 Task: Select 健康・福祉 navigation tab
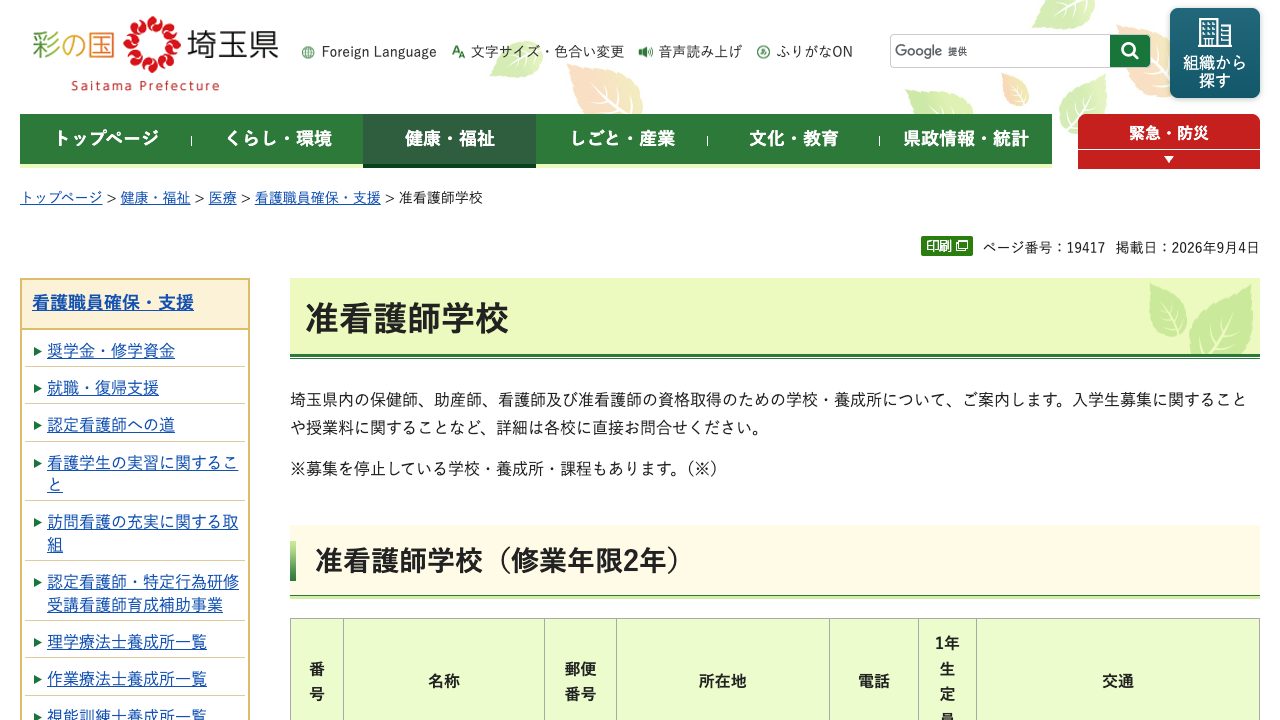[450, 139]
